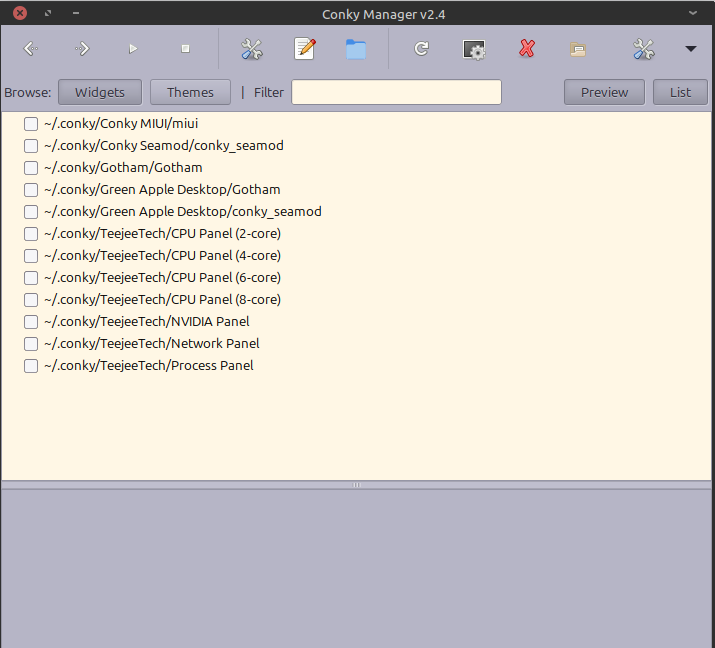The image size is (715, 648).
Task: Grab the pane splitter handle below list
Action: tap(356, 485)
